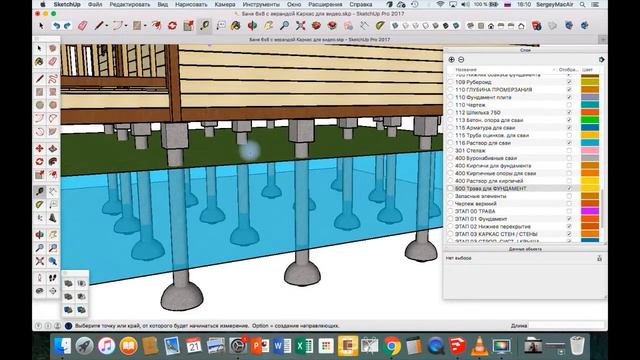Select the Arc tool in top toolbar
640x360 pixels.
118,26
